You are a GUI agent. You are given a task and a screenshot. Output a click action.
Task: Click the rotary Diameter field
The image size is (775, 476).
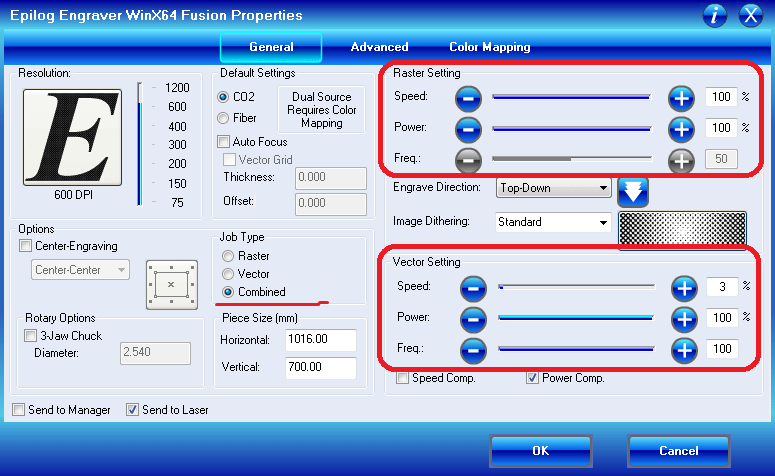(155, 353)
